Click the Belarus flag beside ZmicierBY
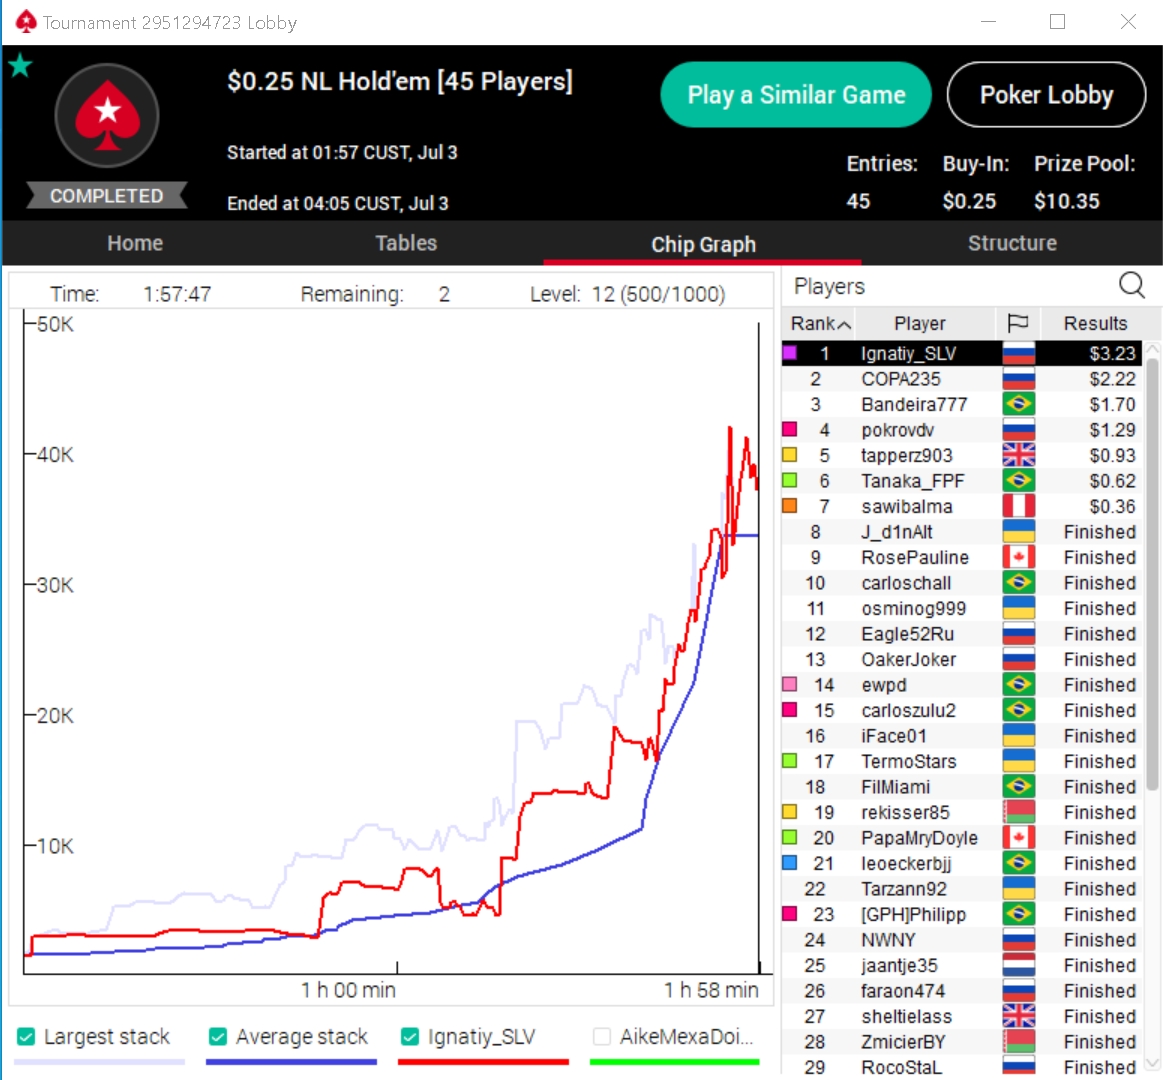The image size is (1163, 1080). coord(1018,1041)
